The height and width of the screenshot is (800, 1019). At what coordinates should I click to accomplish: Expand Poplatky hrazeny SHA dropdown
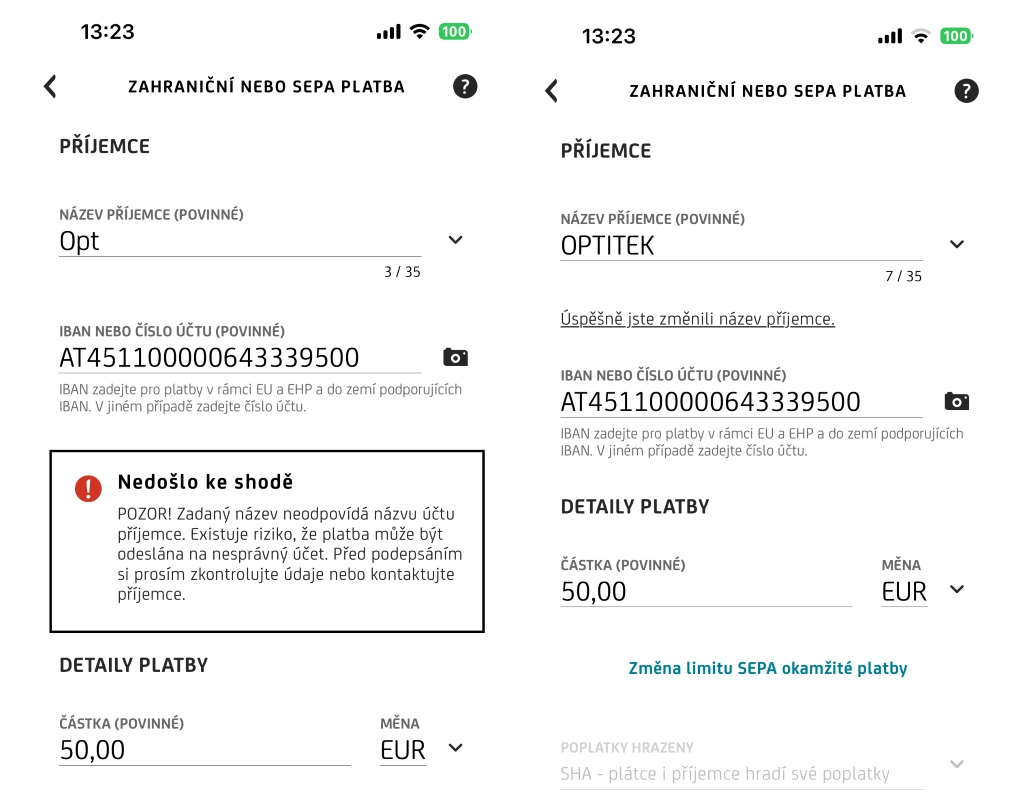956,765
